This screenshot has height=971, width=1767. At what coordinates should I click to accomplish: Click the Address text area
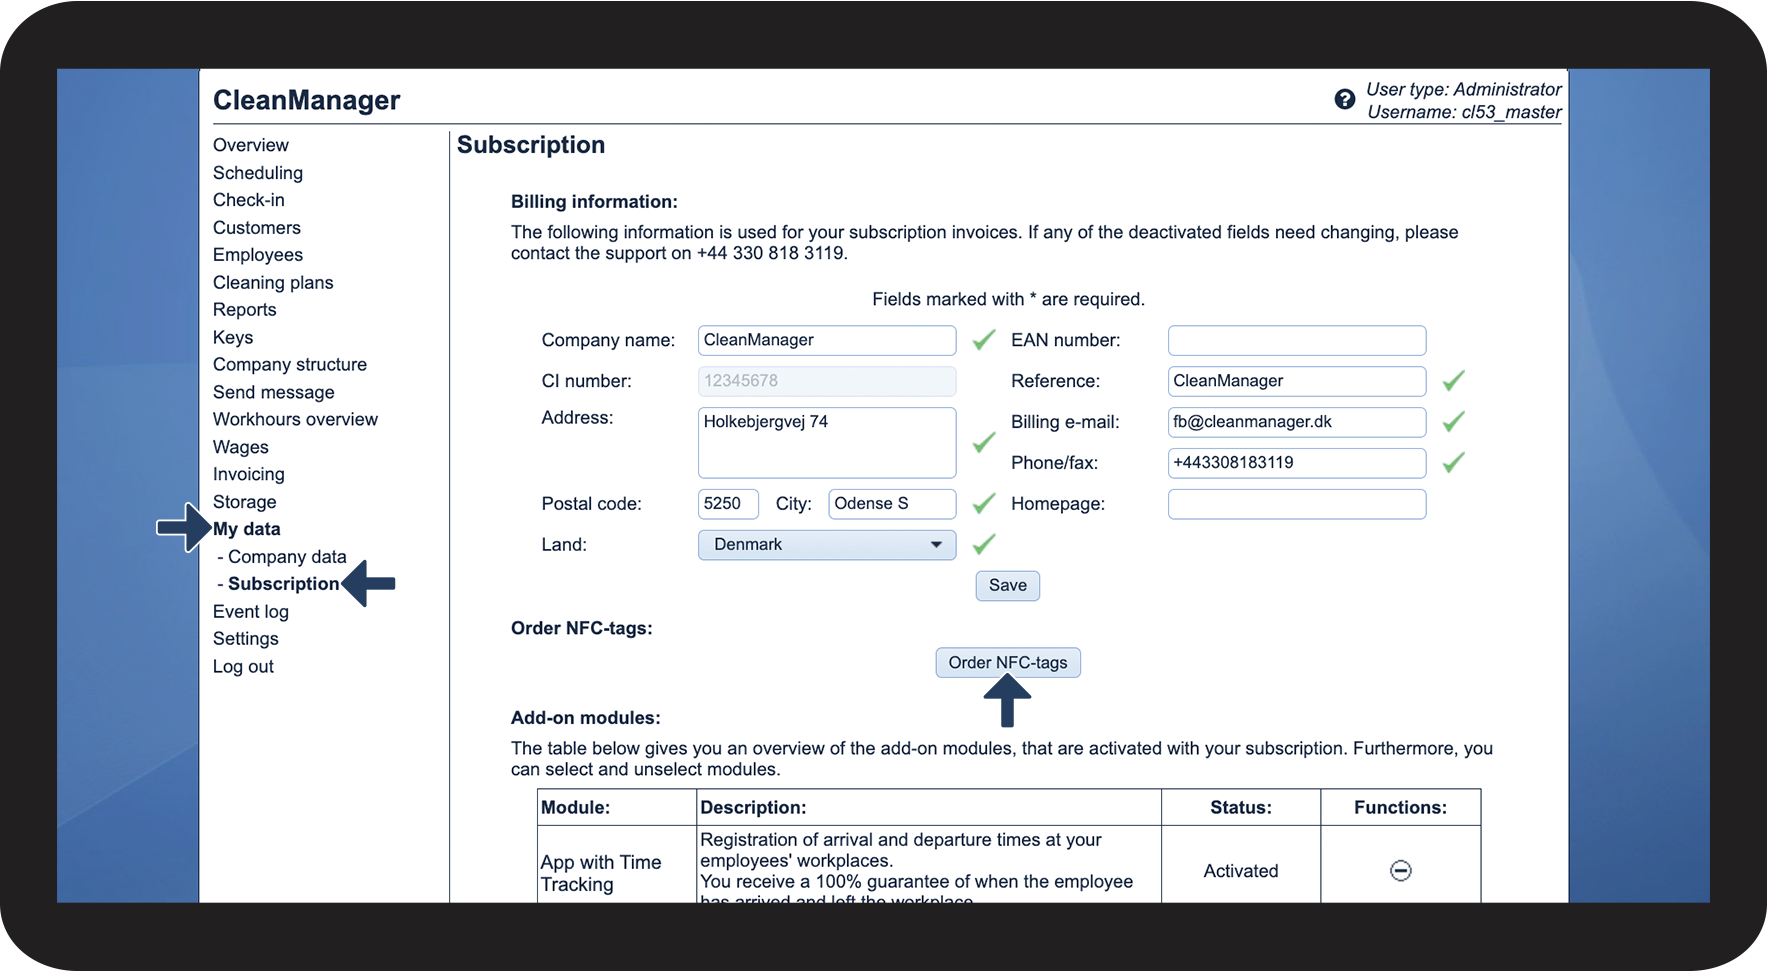pos(826,442)
